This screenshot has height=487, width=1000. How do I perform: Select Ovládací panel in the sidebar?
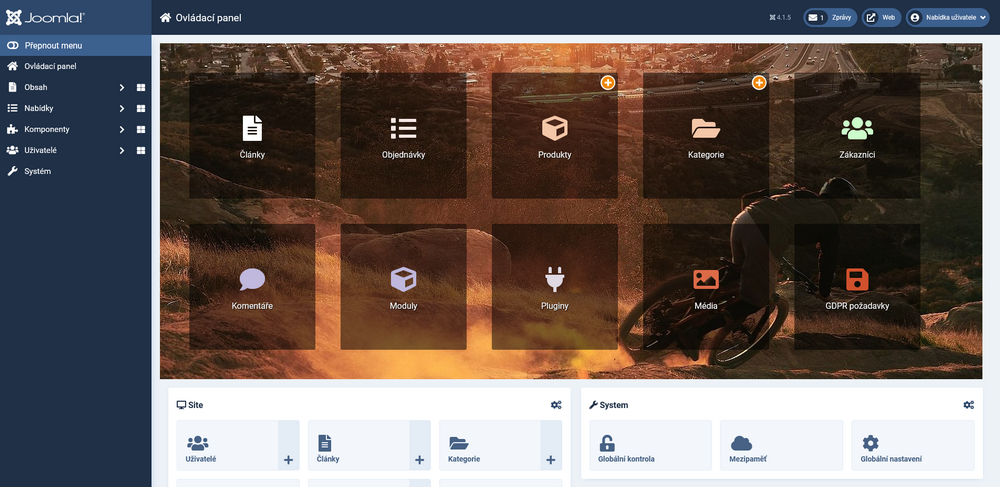(50, 66)
